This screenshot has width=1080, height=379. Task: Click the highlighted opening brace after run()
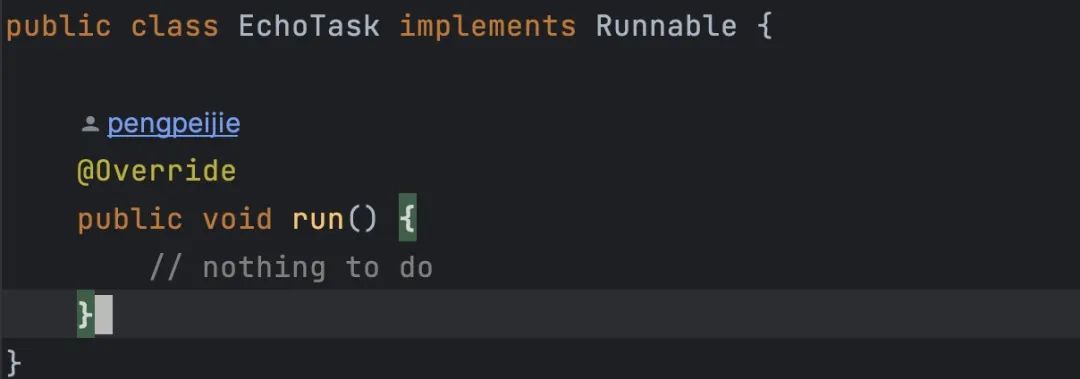pyautogui.click(x=407, y=218)
